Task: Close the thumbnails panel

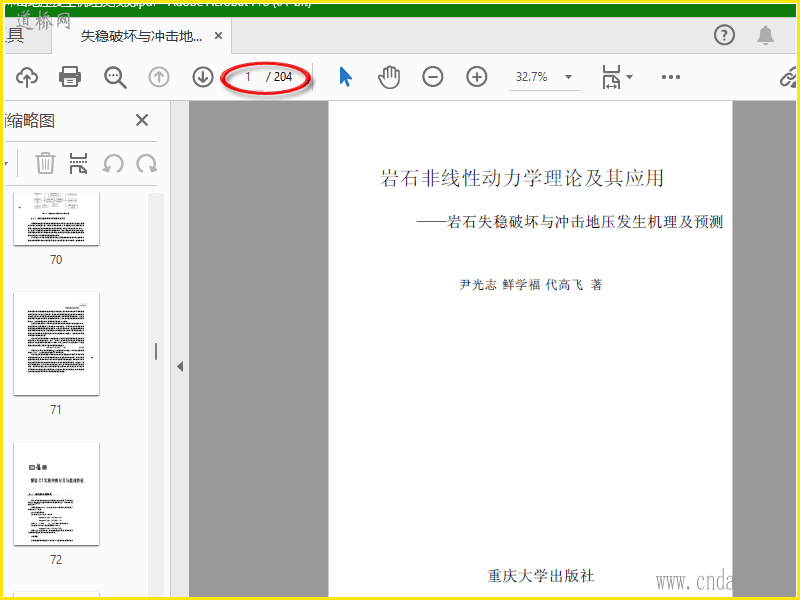Action: (142, 120)
